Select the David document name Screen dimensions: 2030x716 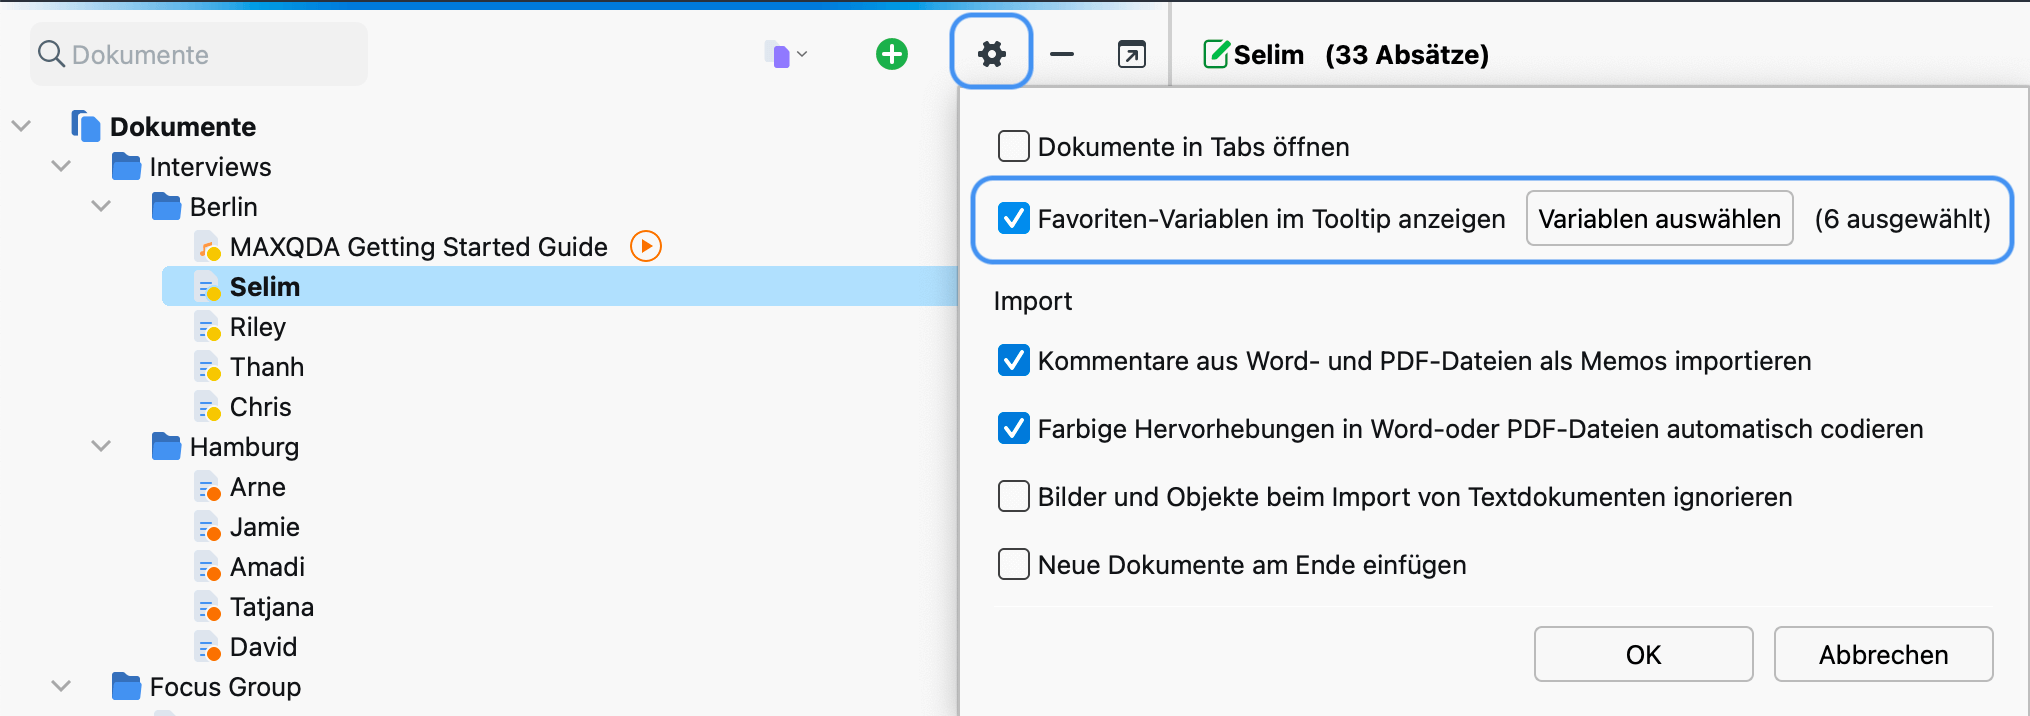click(x=264, y=647)
